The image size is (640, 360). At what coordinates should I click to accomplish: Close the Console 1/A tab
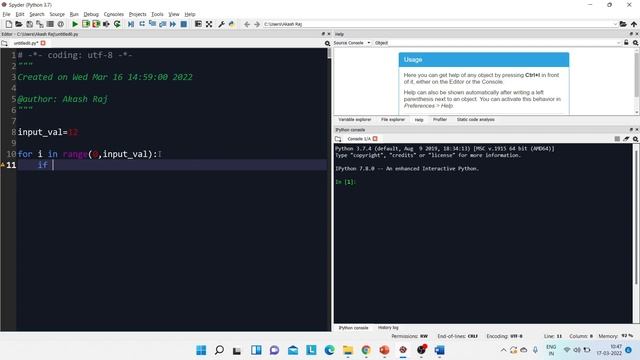tap(375, 139)
